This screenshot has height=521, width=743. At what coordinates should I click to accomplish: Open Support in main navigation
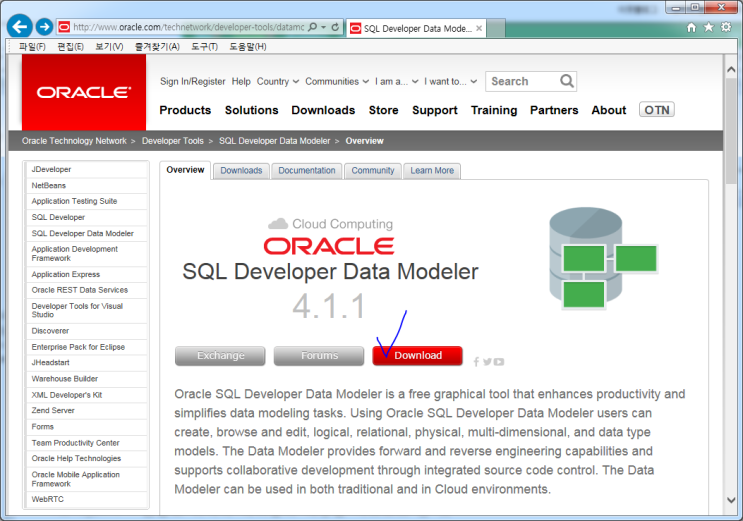(435, 110)
